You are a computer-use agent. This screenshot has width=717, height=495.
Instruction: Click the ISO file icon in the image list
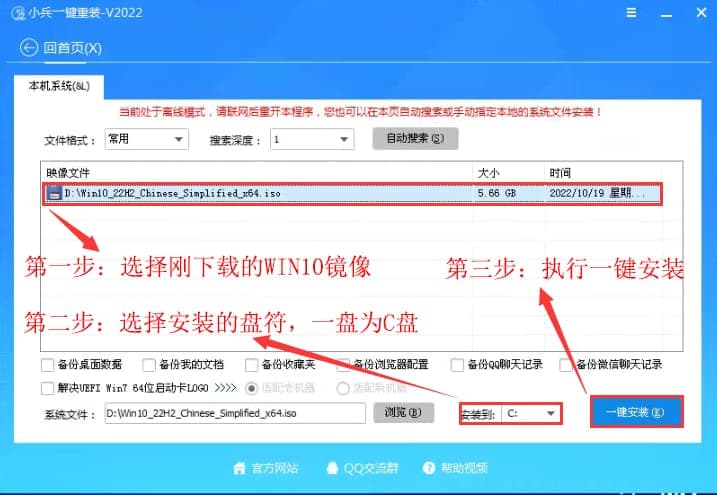[x=54, y=193]
